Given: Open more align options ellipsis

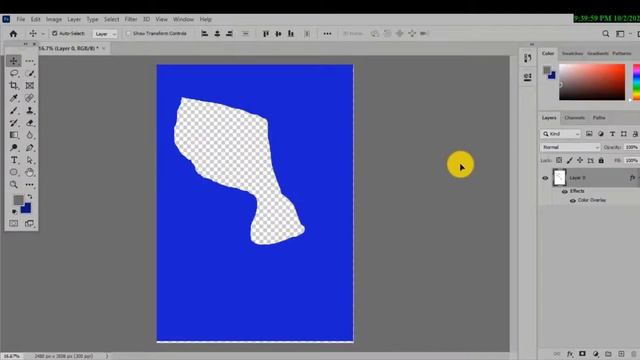Looking at the screenshot, I should point(327,33).
